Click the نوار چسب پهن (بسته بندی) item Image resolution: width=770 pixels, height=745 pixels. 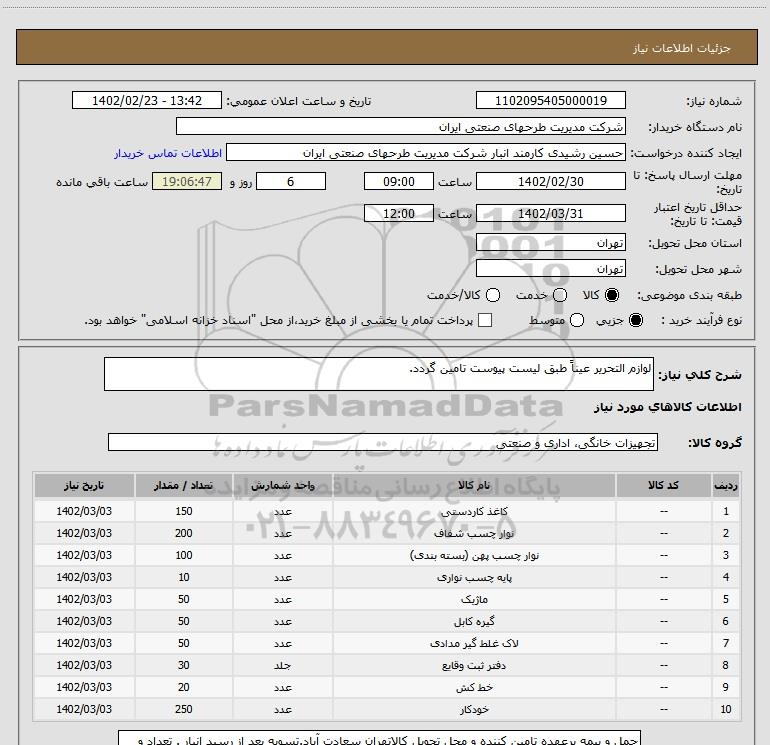(474, 555)
